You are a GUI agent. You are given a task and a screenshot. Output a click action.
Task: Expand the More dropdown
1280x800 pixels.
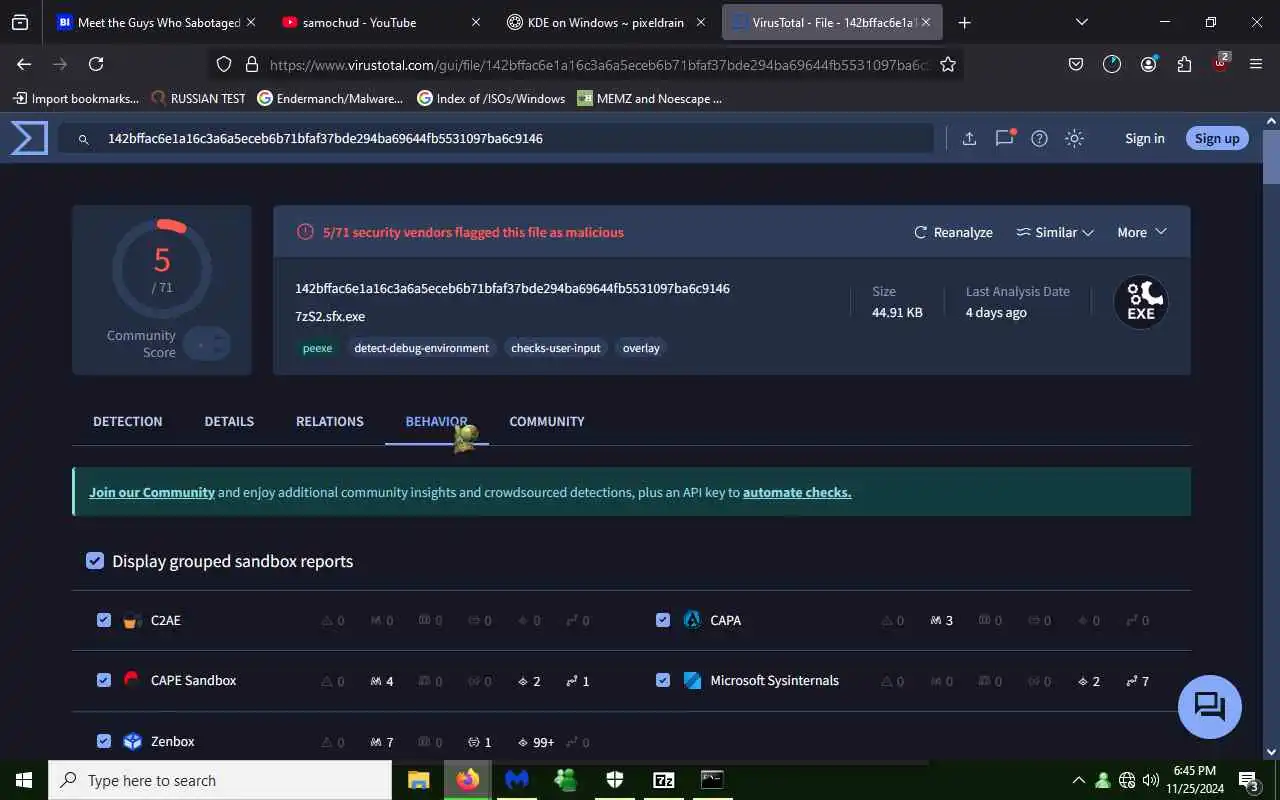pos(1142,232)
